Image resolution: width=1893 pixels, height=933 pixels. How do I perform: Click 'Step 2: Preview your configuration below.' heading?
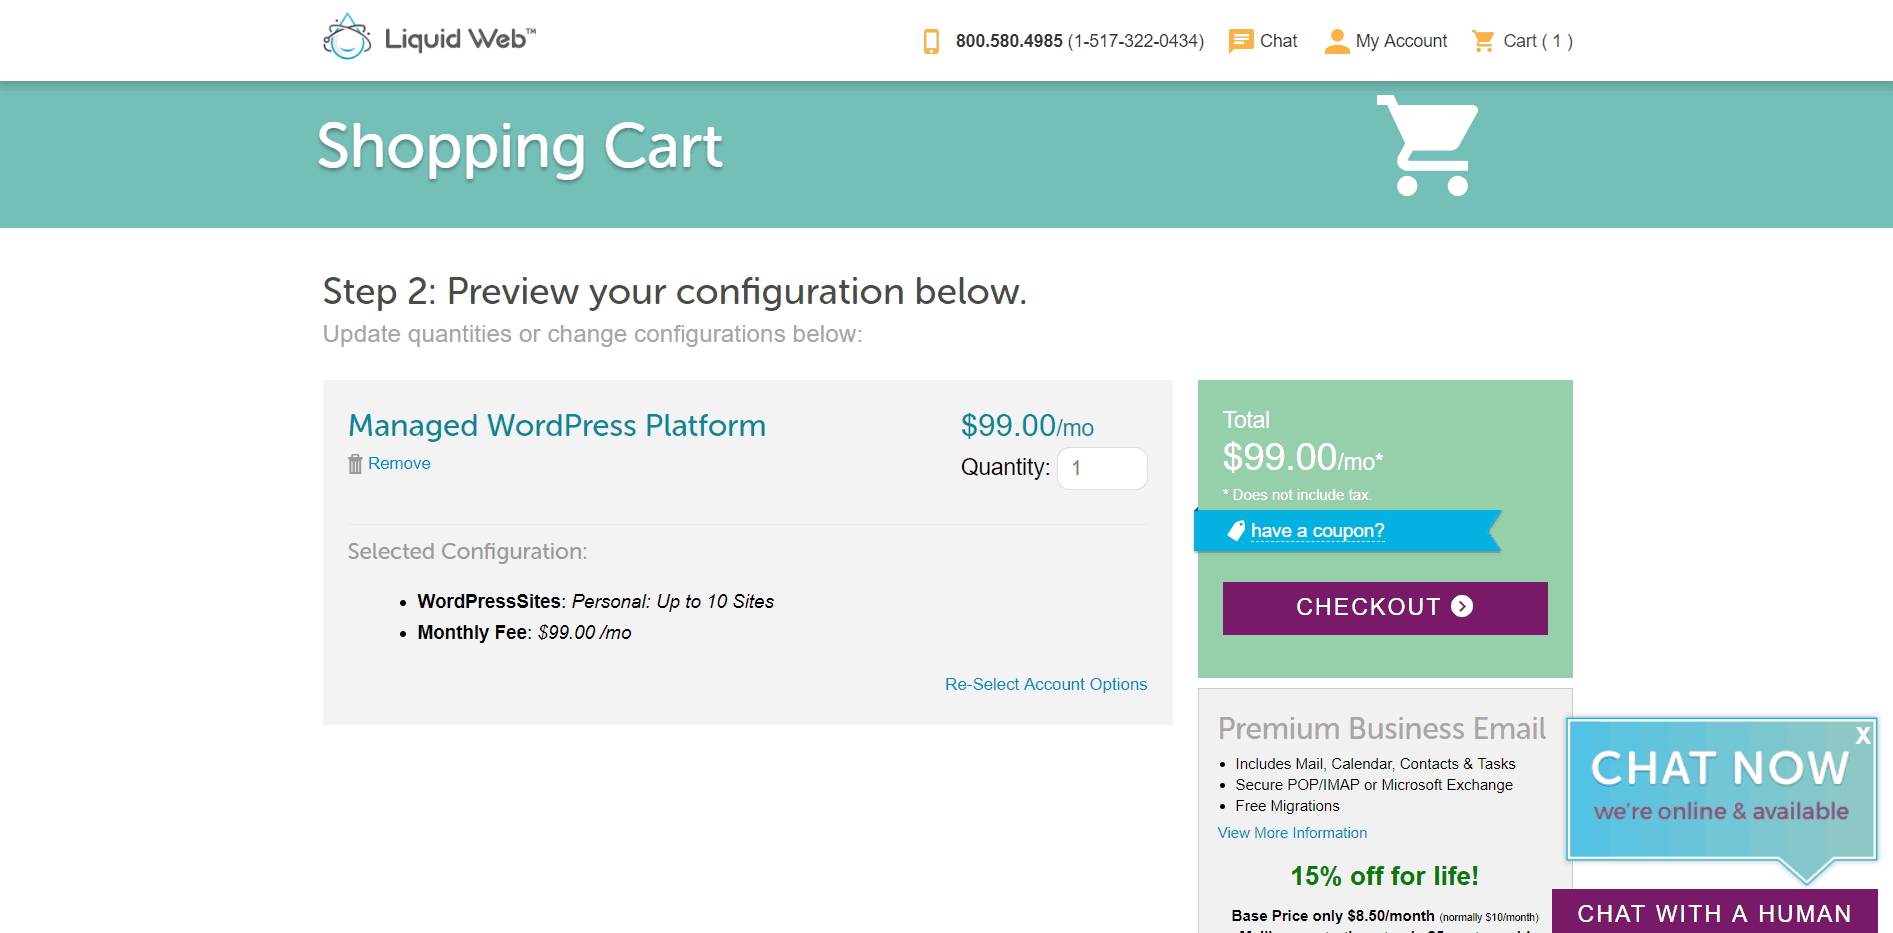click(675, 292)
